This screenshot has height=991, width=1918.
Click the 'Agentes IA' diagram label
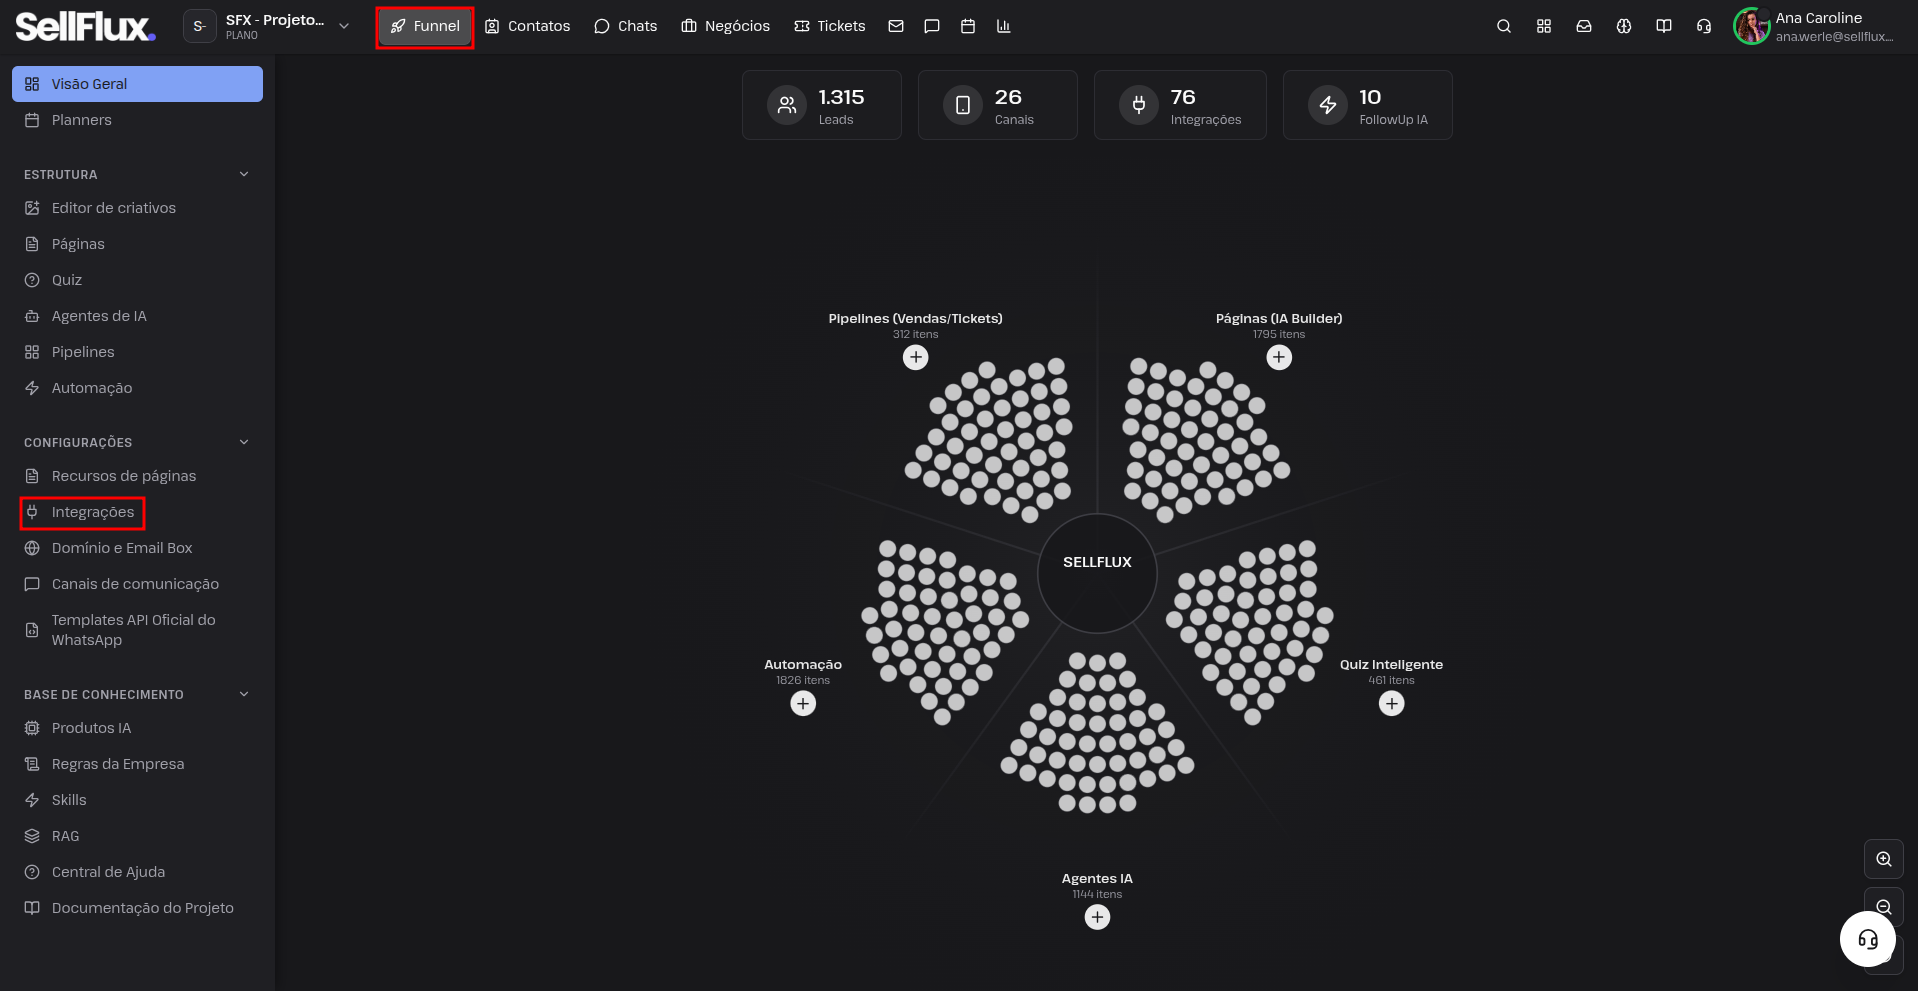click(1098, 879)
